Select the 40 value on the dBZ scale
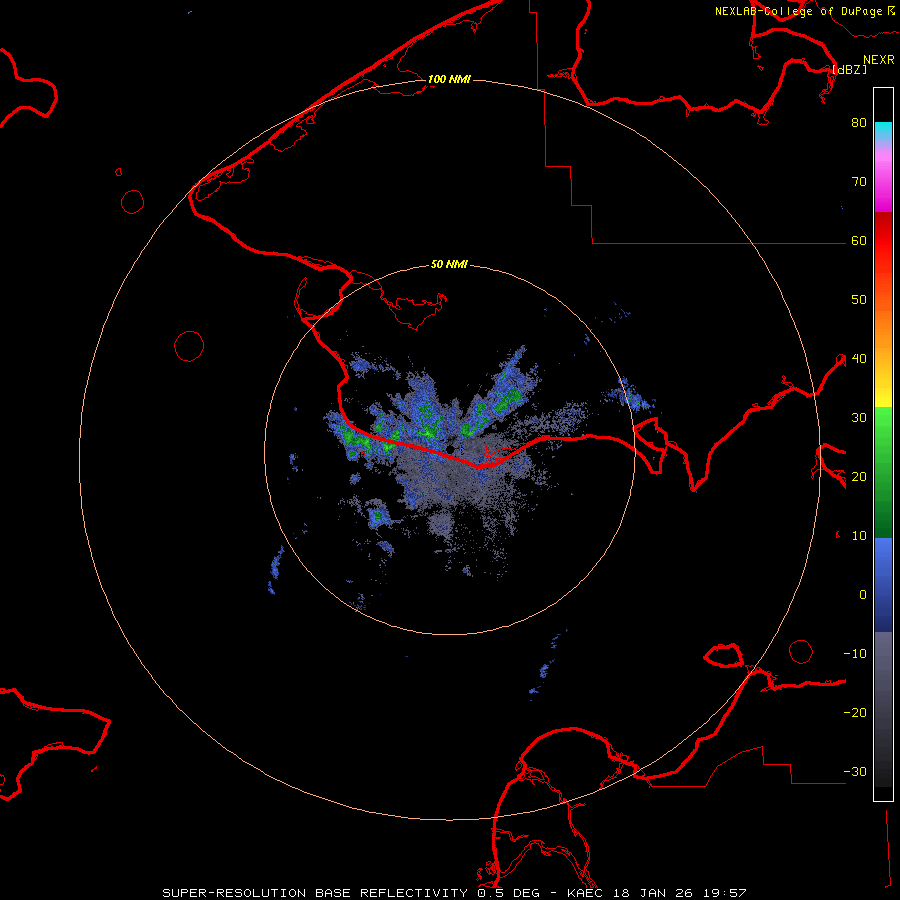The height and width of the screenshot is (900, 900). tap(859, 358)
